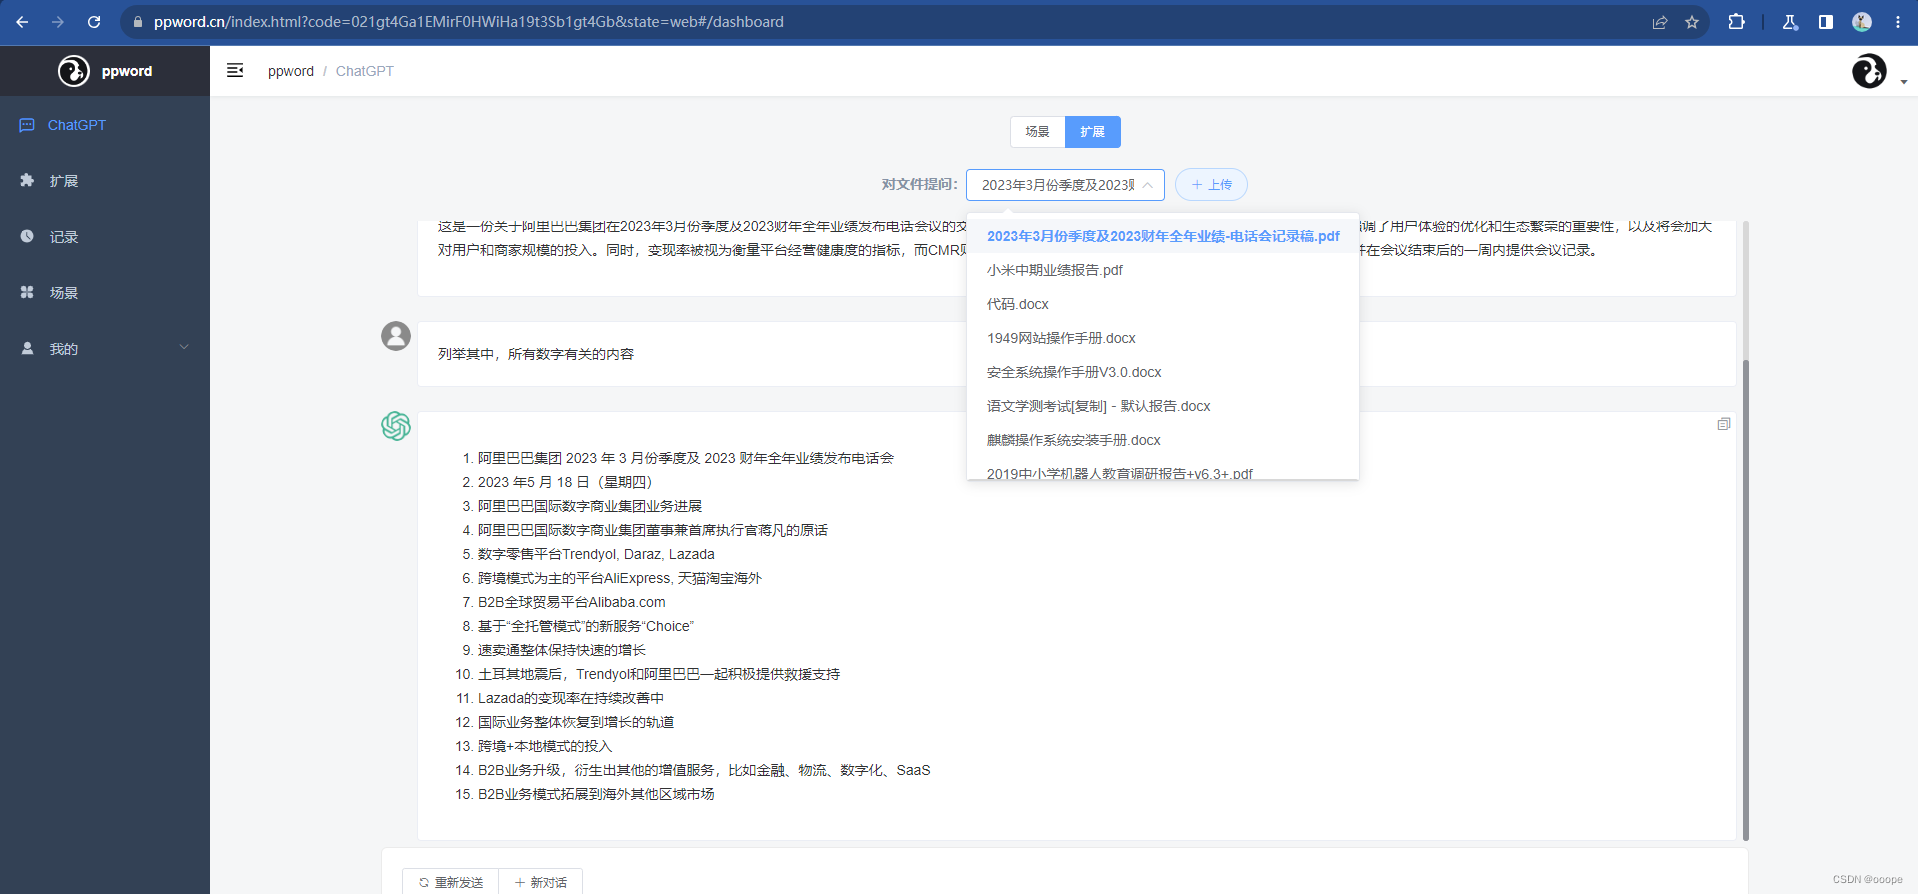Click the clock icon next to 记录
This screenshot has height=894, width=1918.
click(27, 237)
